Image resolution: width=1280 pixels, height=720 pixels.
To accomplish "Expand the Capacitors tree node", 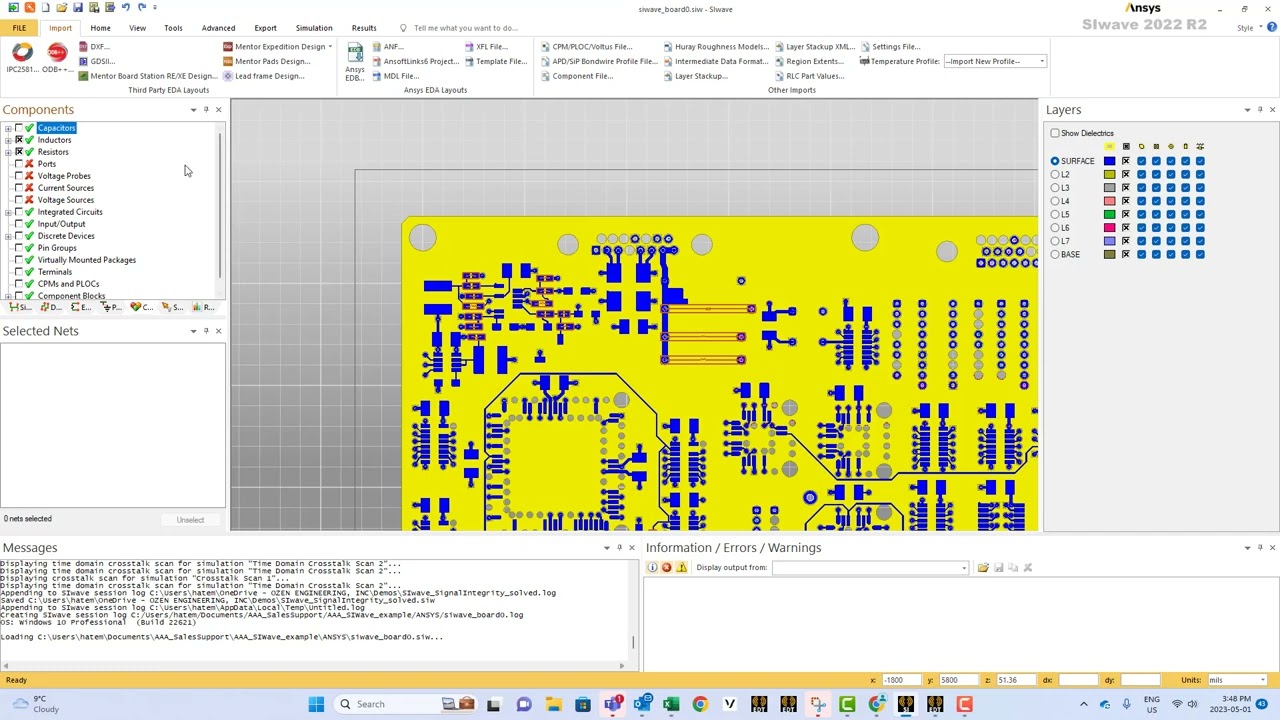I will (x=8, y=128).
